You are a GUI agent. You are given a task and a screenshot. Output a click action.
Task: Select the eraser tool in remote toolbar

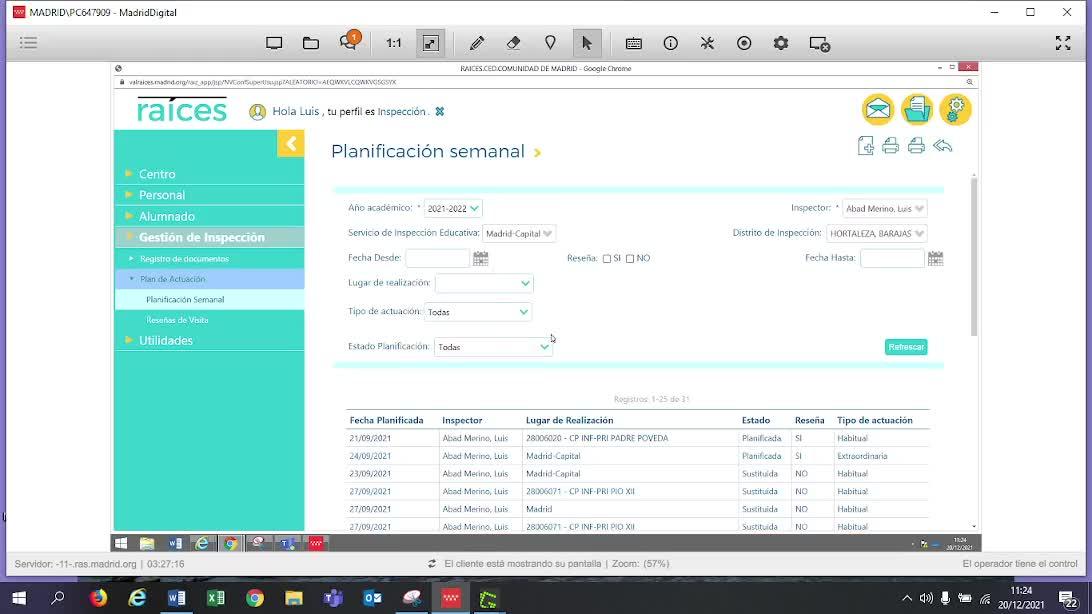pos(513,43)
